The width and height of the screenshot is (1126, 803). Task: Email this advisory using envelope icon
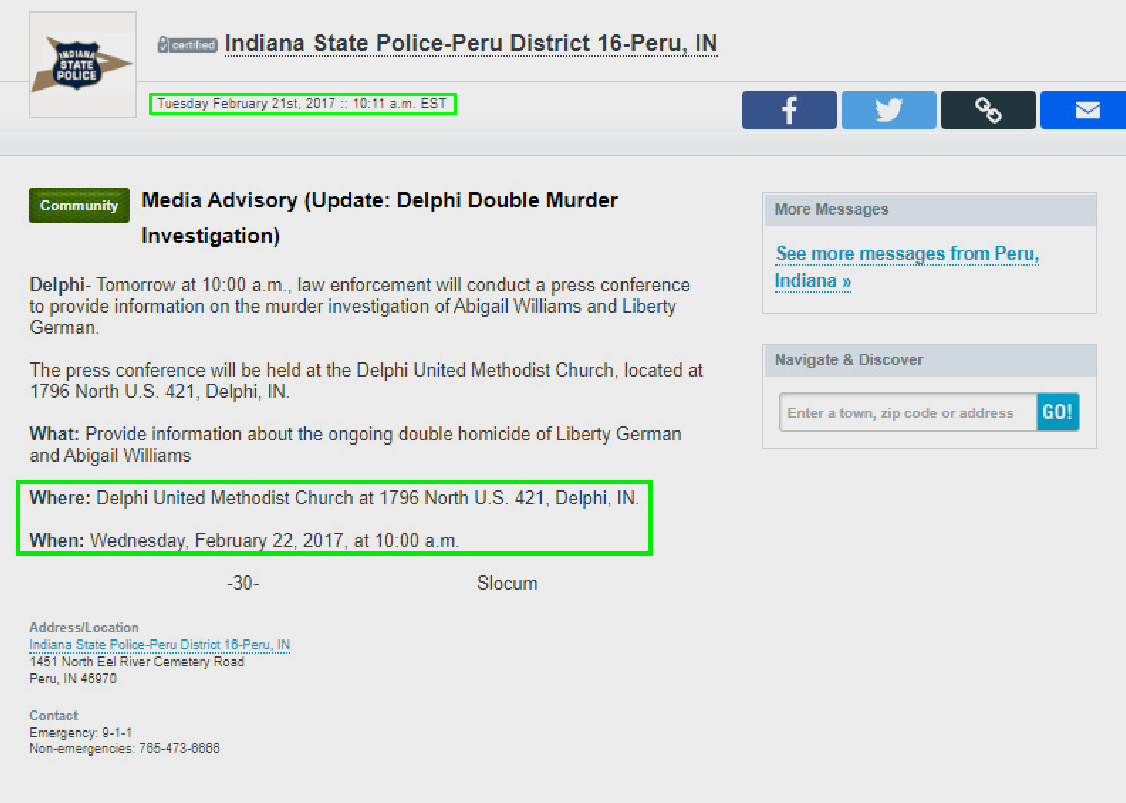click(1084, 109)
